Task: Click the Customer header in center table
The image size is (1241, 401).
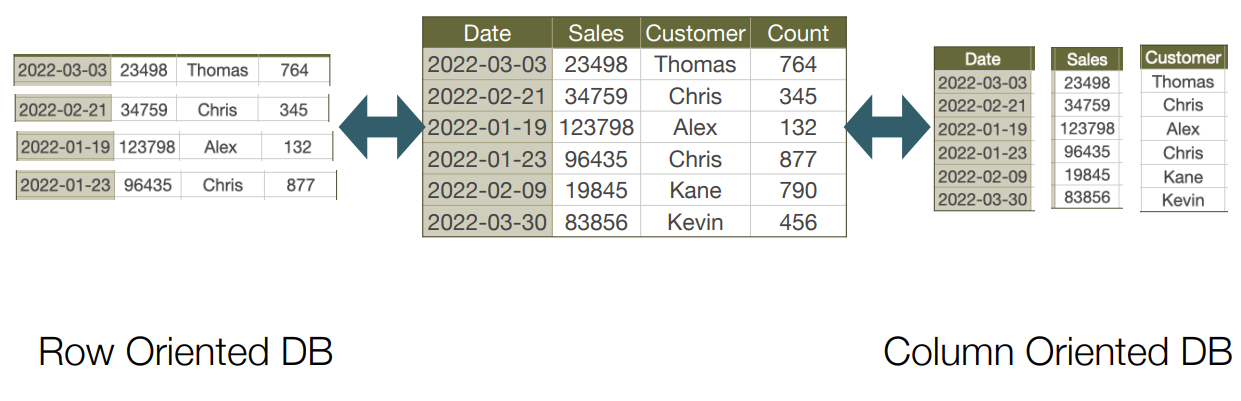Action: point(695,33)
